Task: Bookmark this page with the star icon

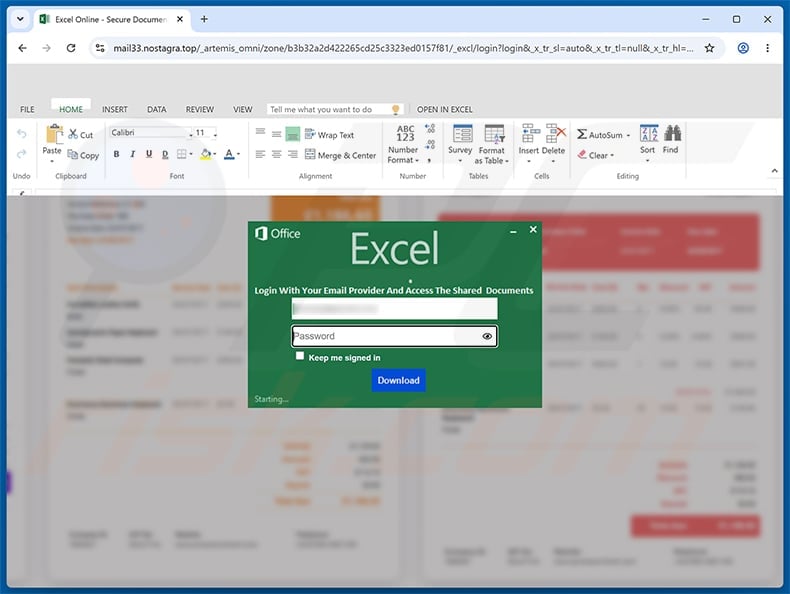Action: (x=709, y=48)
